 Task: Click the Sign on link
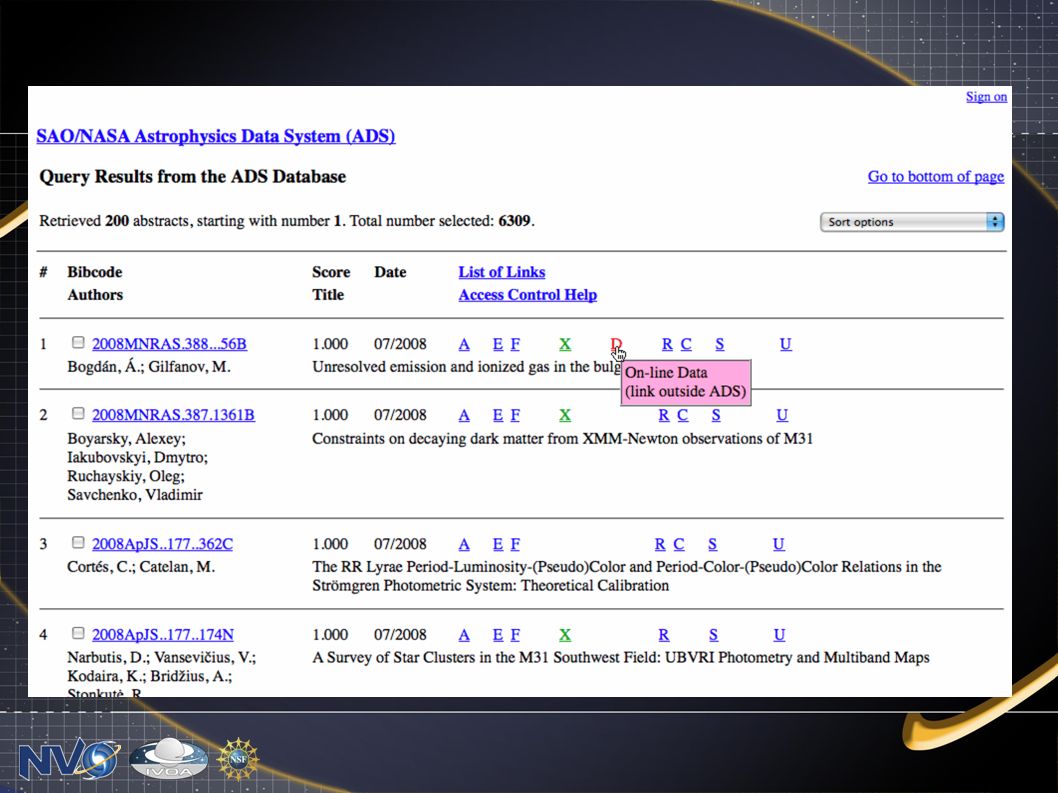(x=986, y=97)
